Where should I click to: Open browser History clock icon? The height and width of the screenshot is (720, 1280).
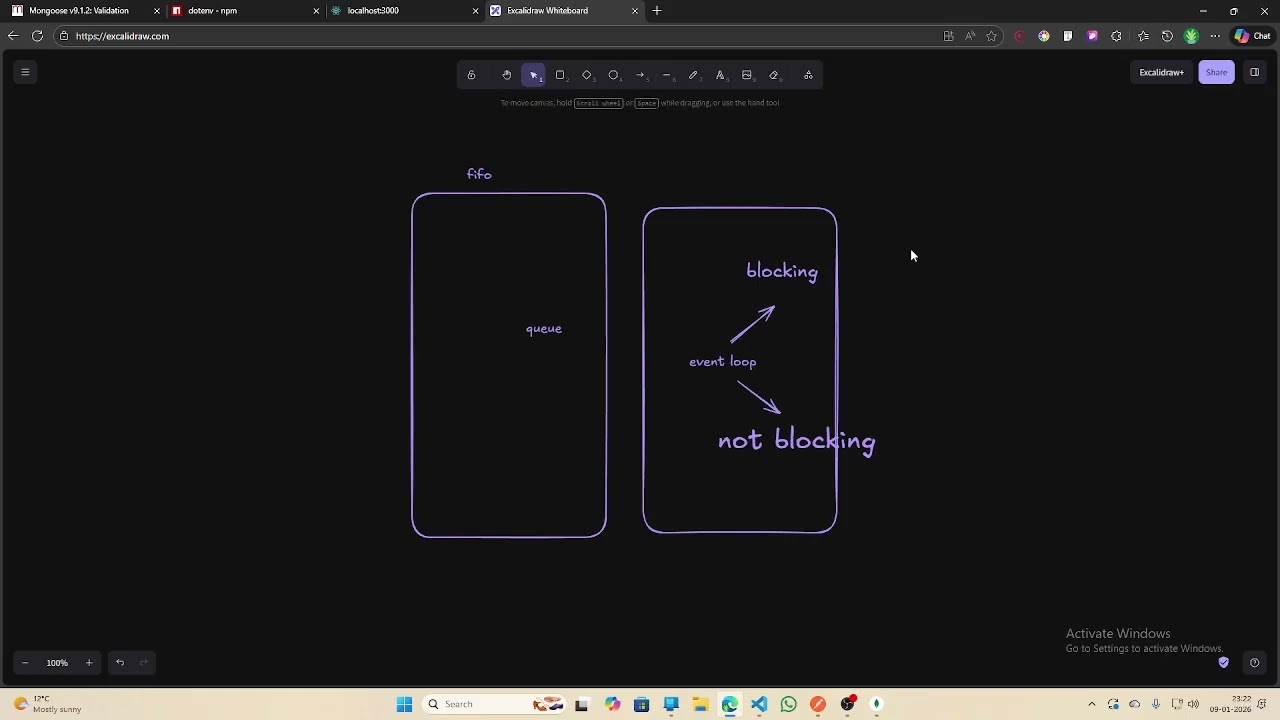click(1167, 36)
